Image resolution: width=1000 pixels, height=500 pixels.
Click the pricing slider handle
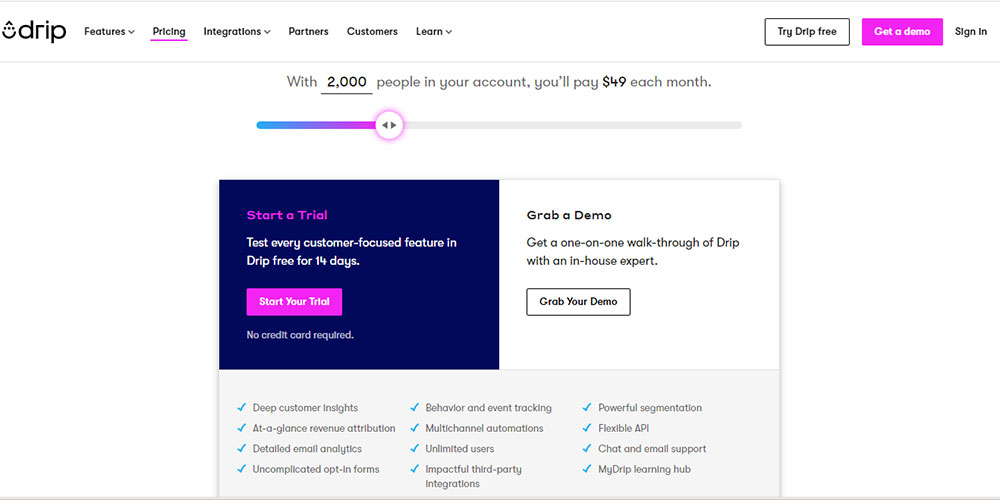(389, 125)
